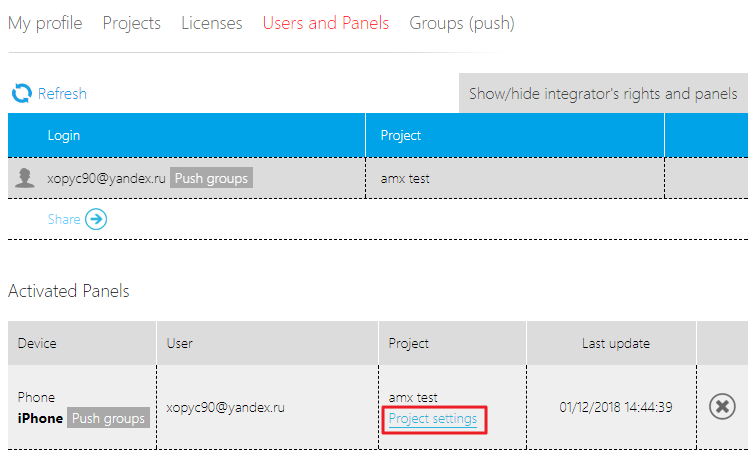Click the user avatar icon beside login
This screenshot has width=756, height=456.
tap(25, 178)
